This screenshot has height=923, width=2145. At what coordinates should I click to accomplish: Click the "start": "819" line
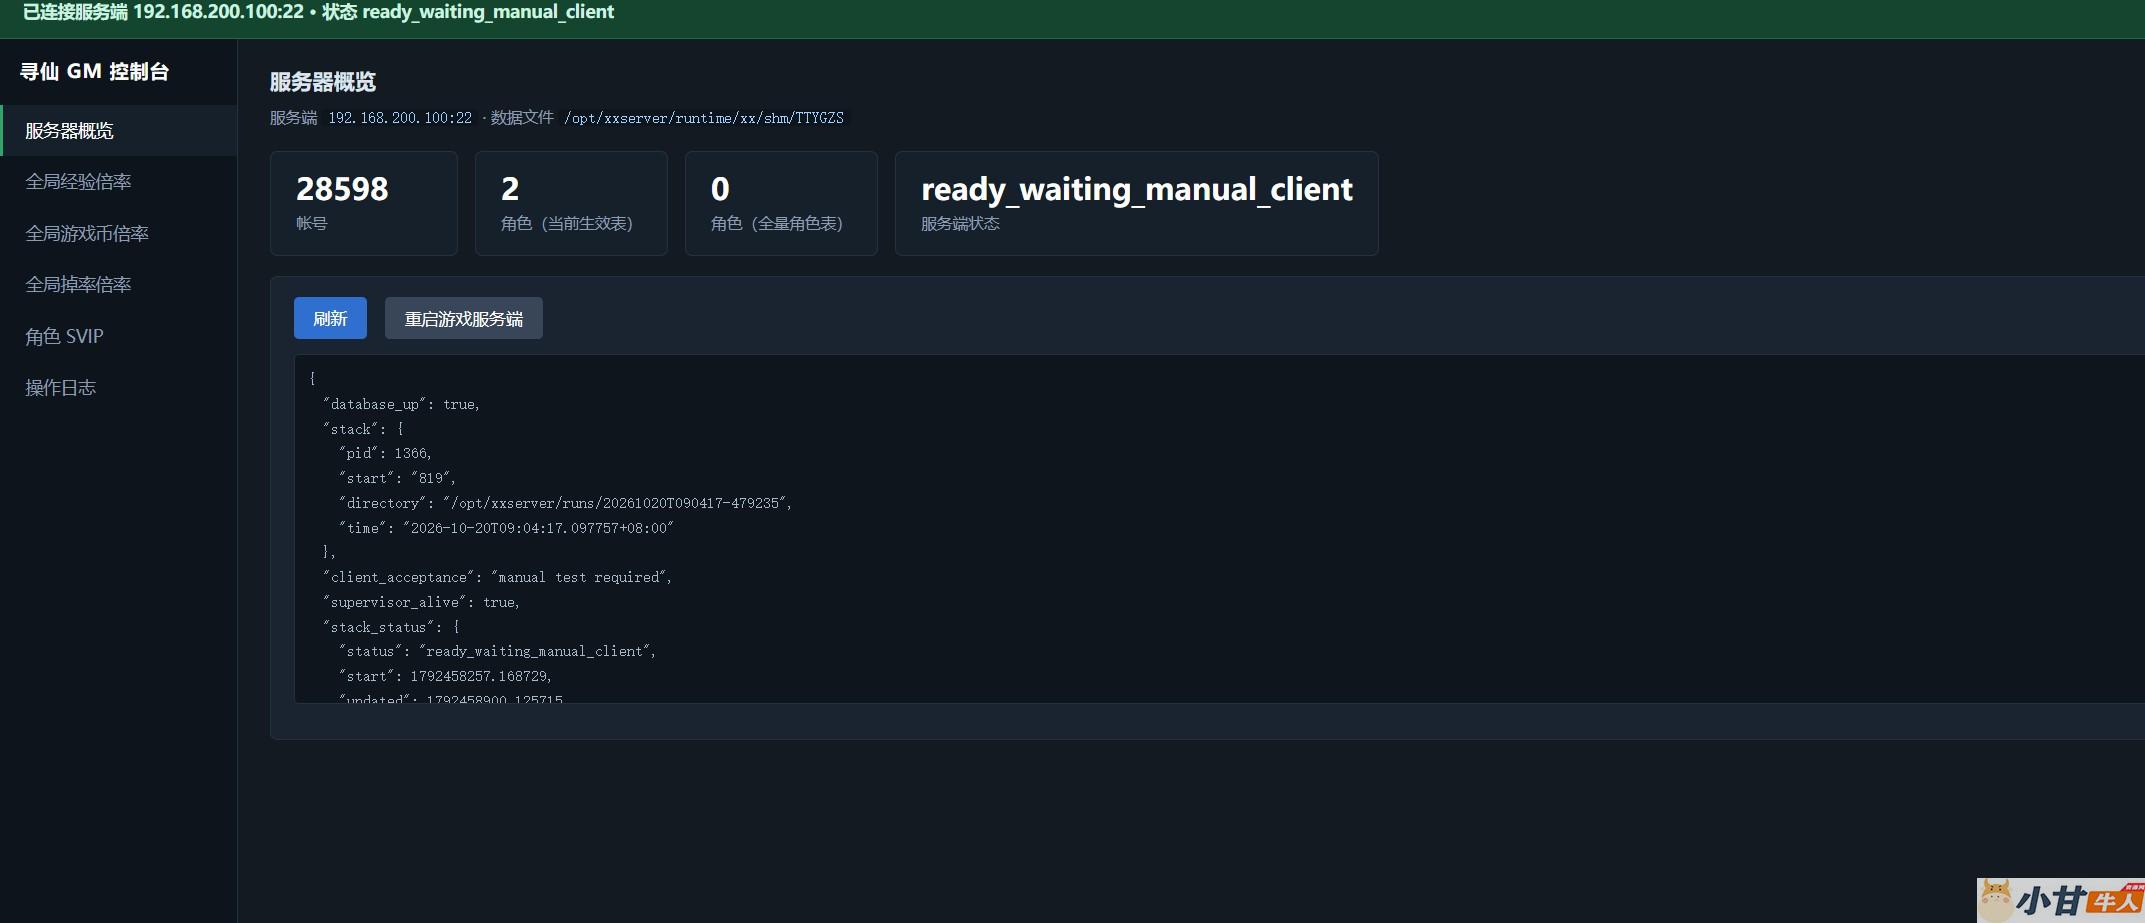(x=397, y=478)
